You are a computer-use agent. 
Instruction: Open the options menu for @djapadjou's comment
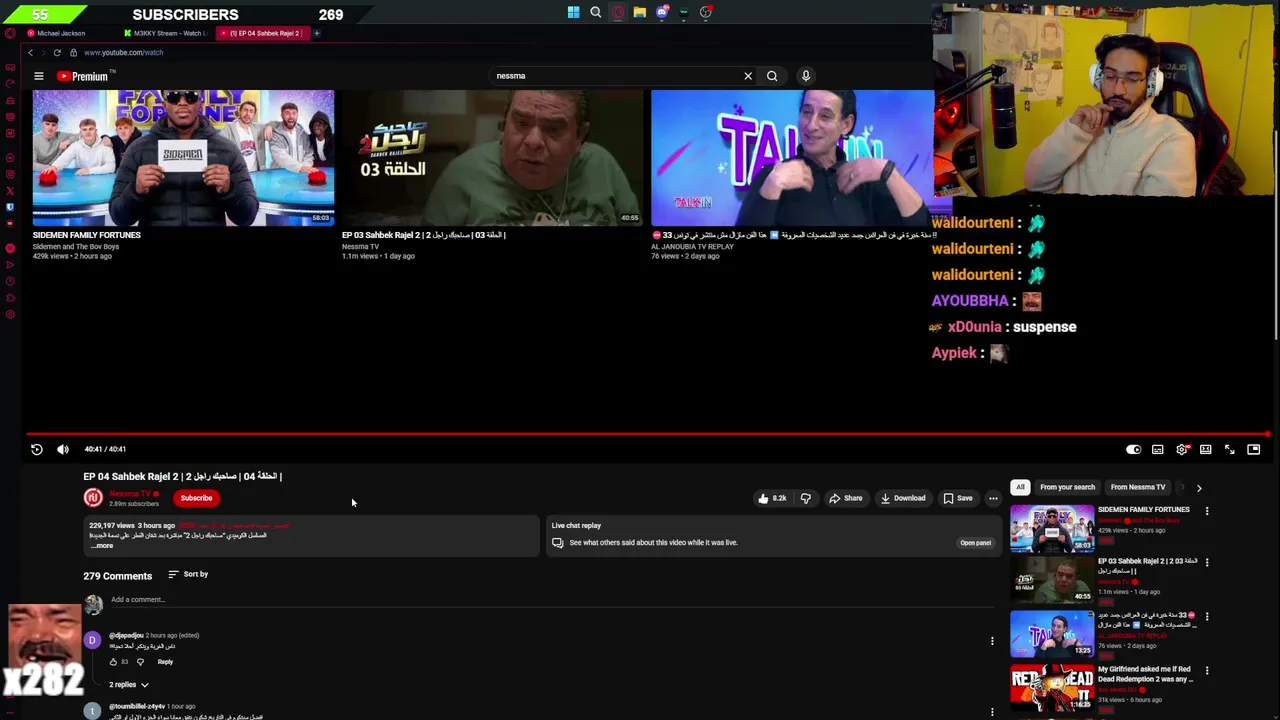(992, 641)
